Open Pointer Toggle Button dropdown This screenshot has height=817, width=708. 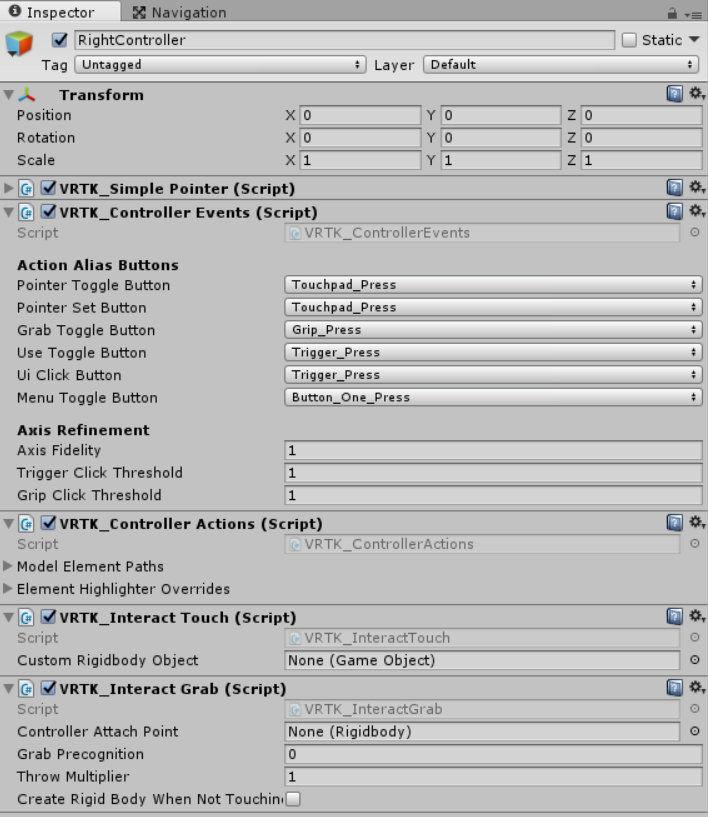click(493, 284)
